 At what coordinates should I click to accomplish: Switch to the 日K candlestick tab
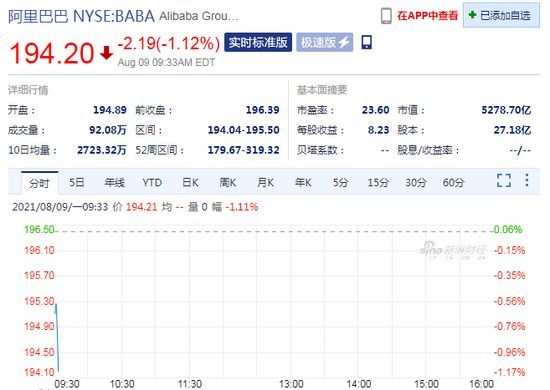190,182
